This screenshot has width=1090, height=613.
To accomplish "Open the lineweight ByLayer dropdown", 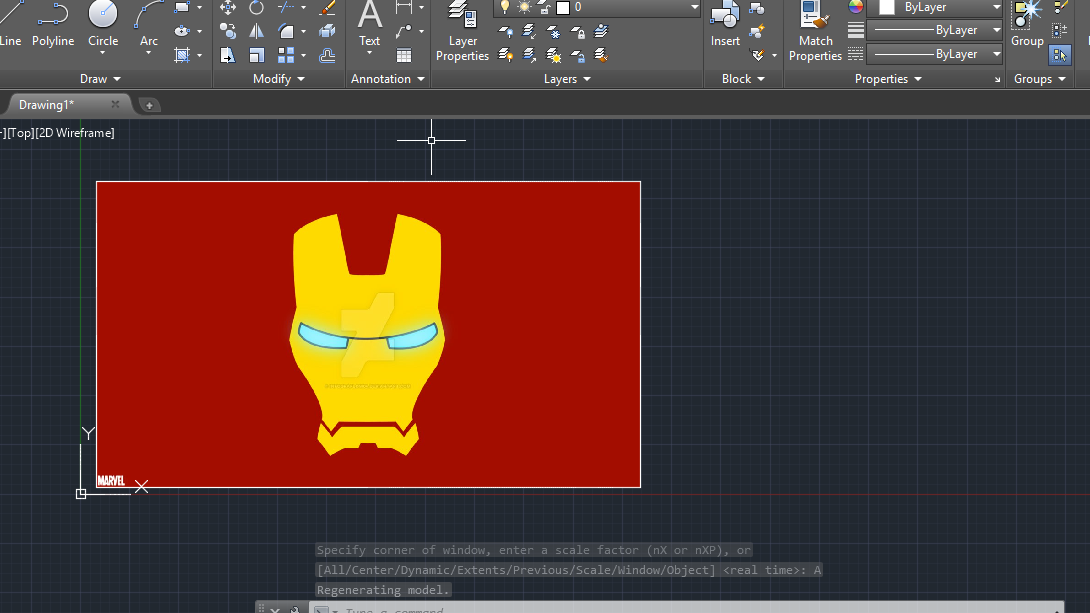I will point(996,30).
